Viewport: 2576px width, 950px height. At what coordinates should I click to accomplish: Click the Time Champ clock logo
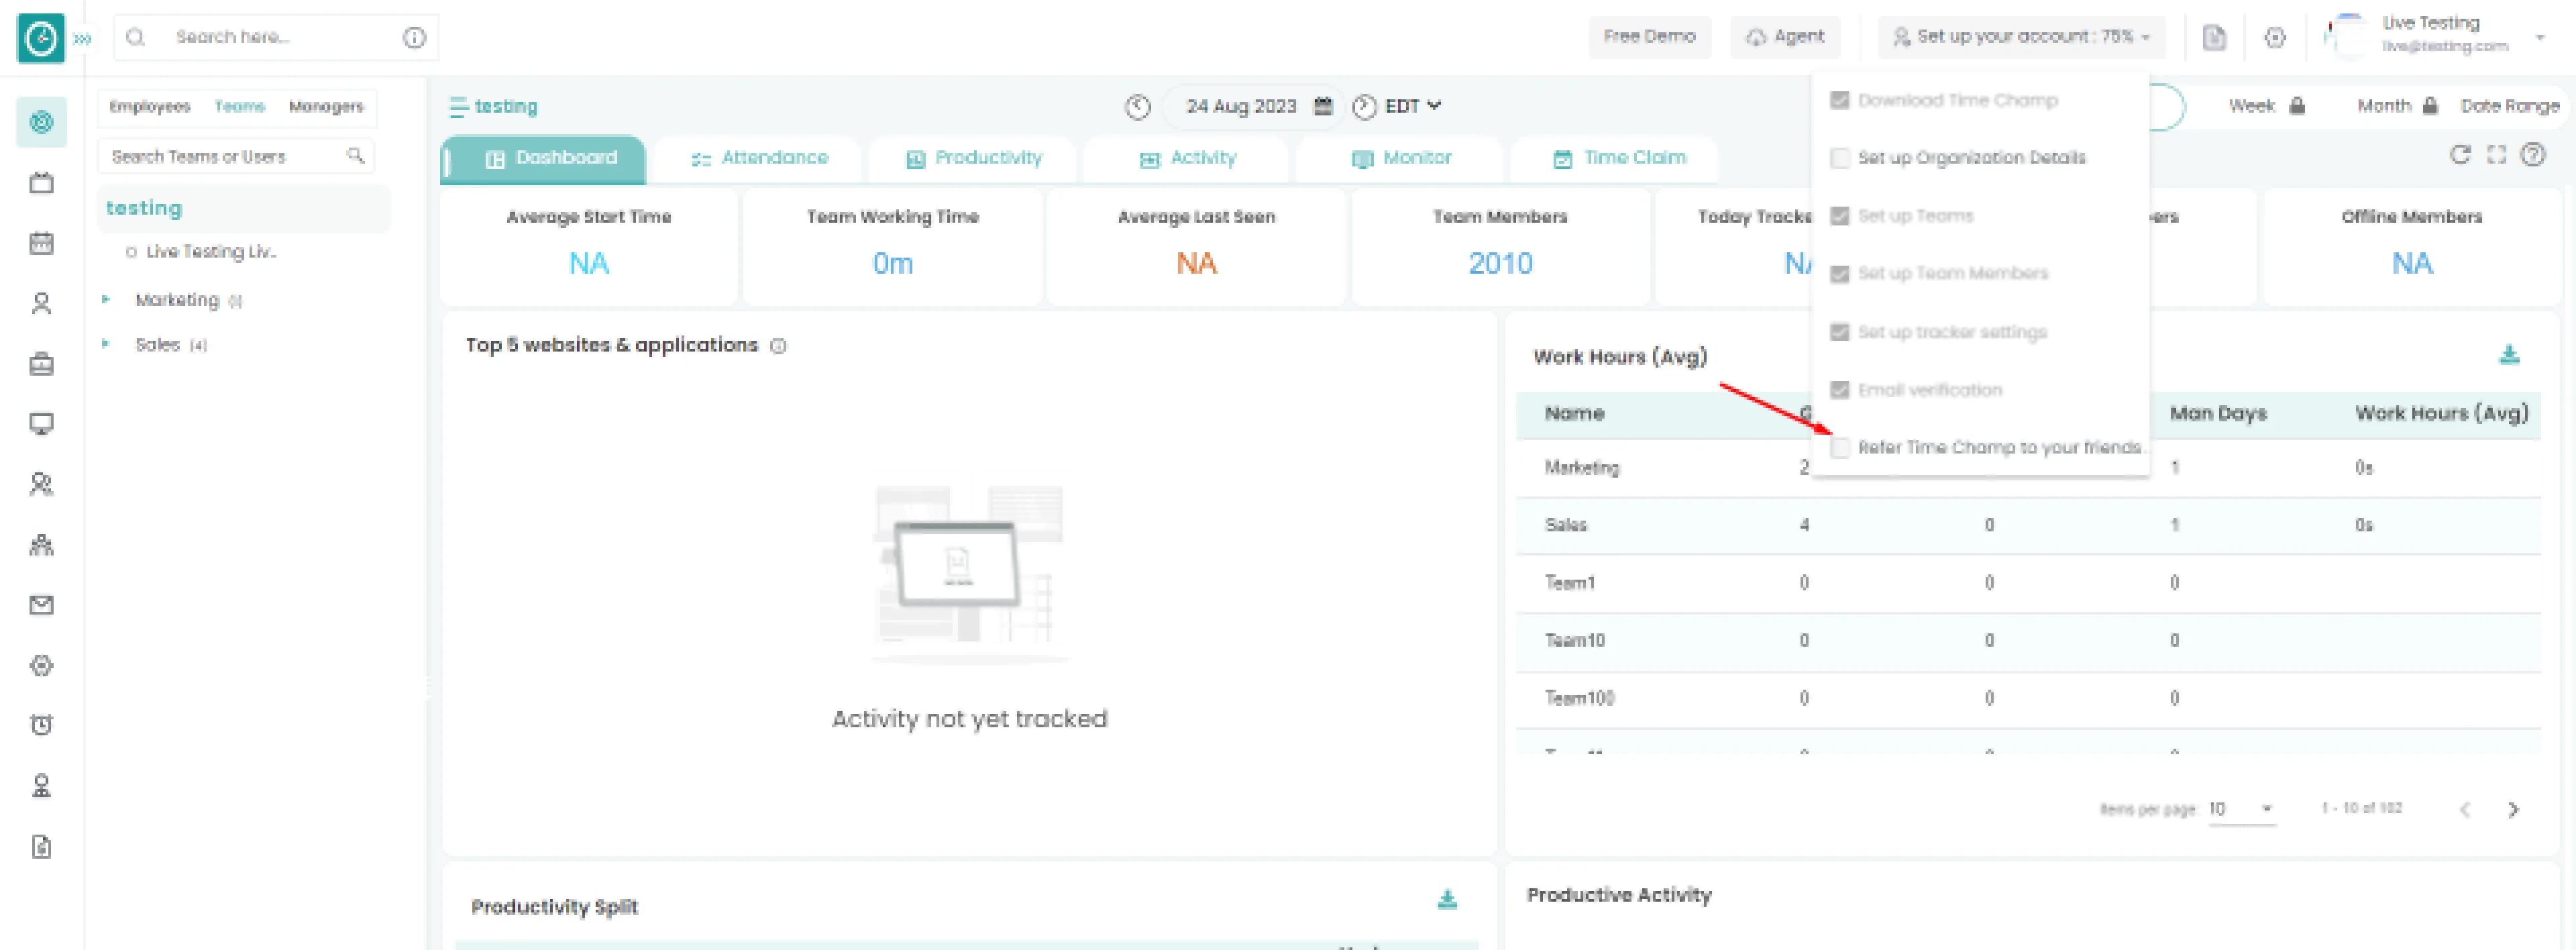41,38
